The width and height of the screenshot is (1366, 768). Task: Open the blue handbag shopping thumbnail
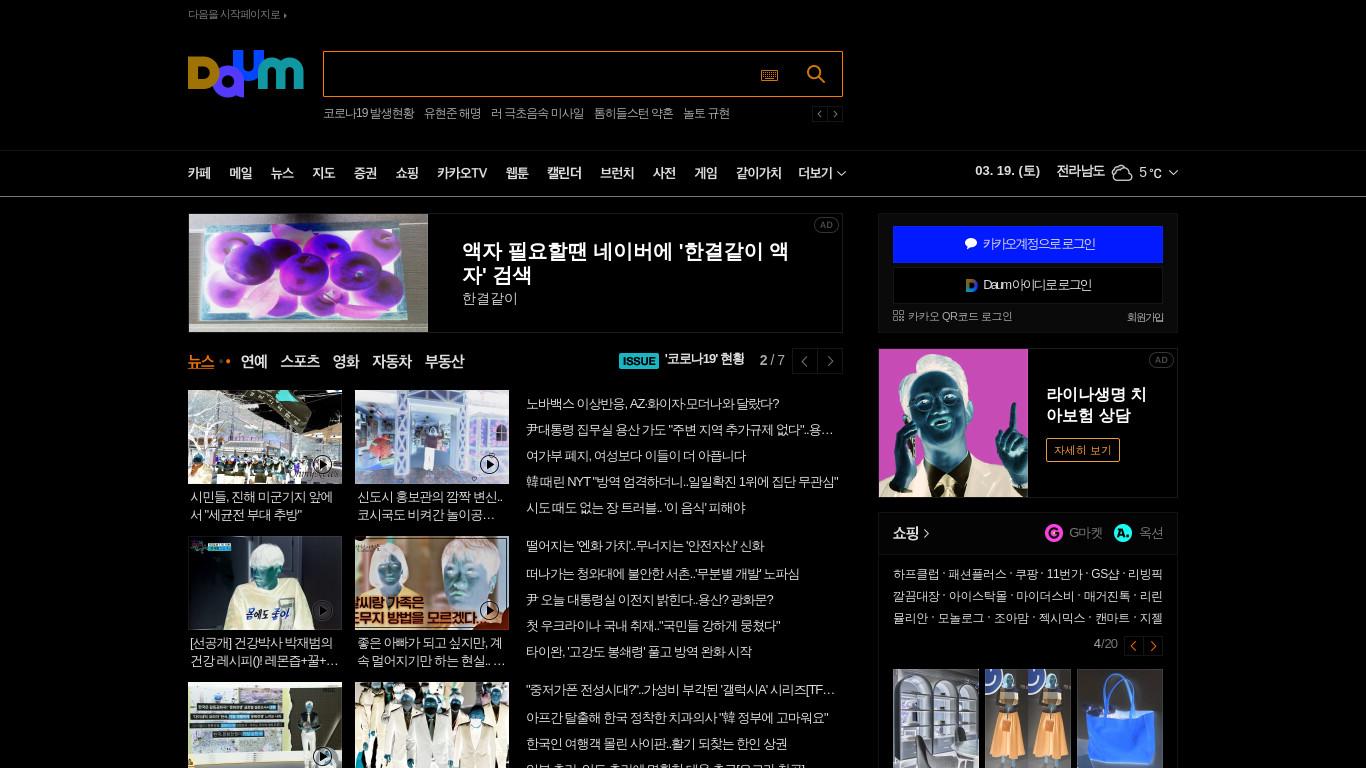pos(1120,718)
